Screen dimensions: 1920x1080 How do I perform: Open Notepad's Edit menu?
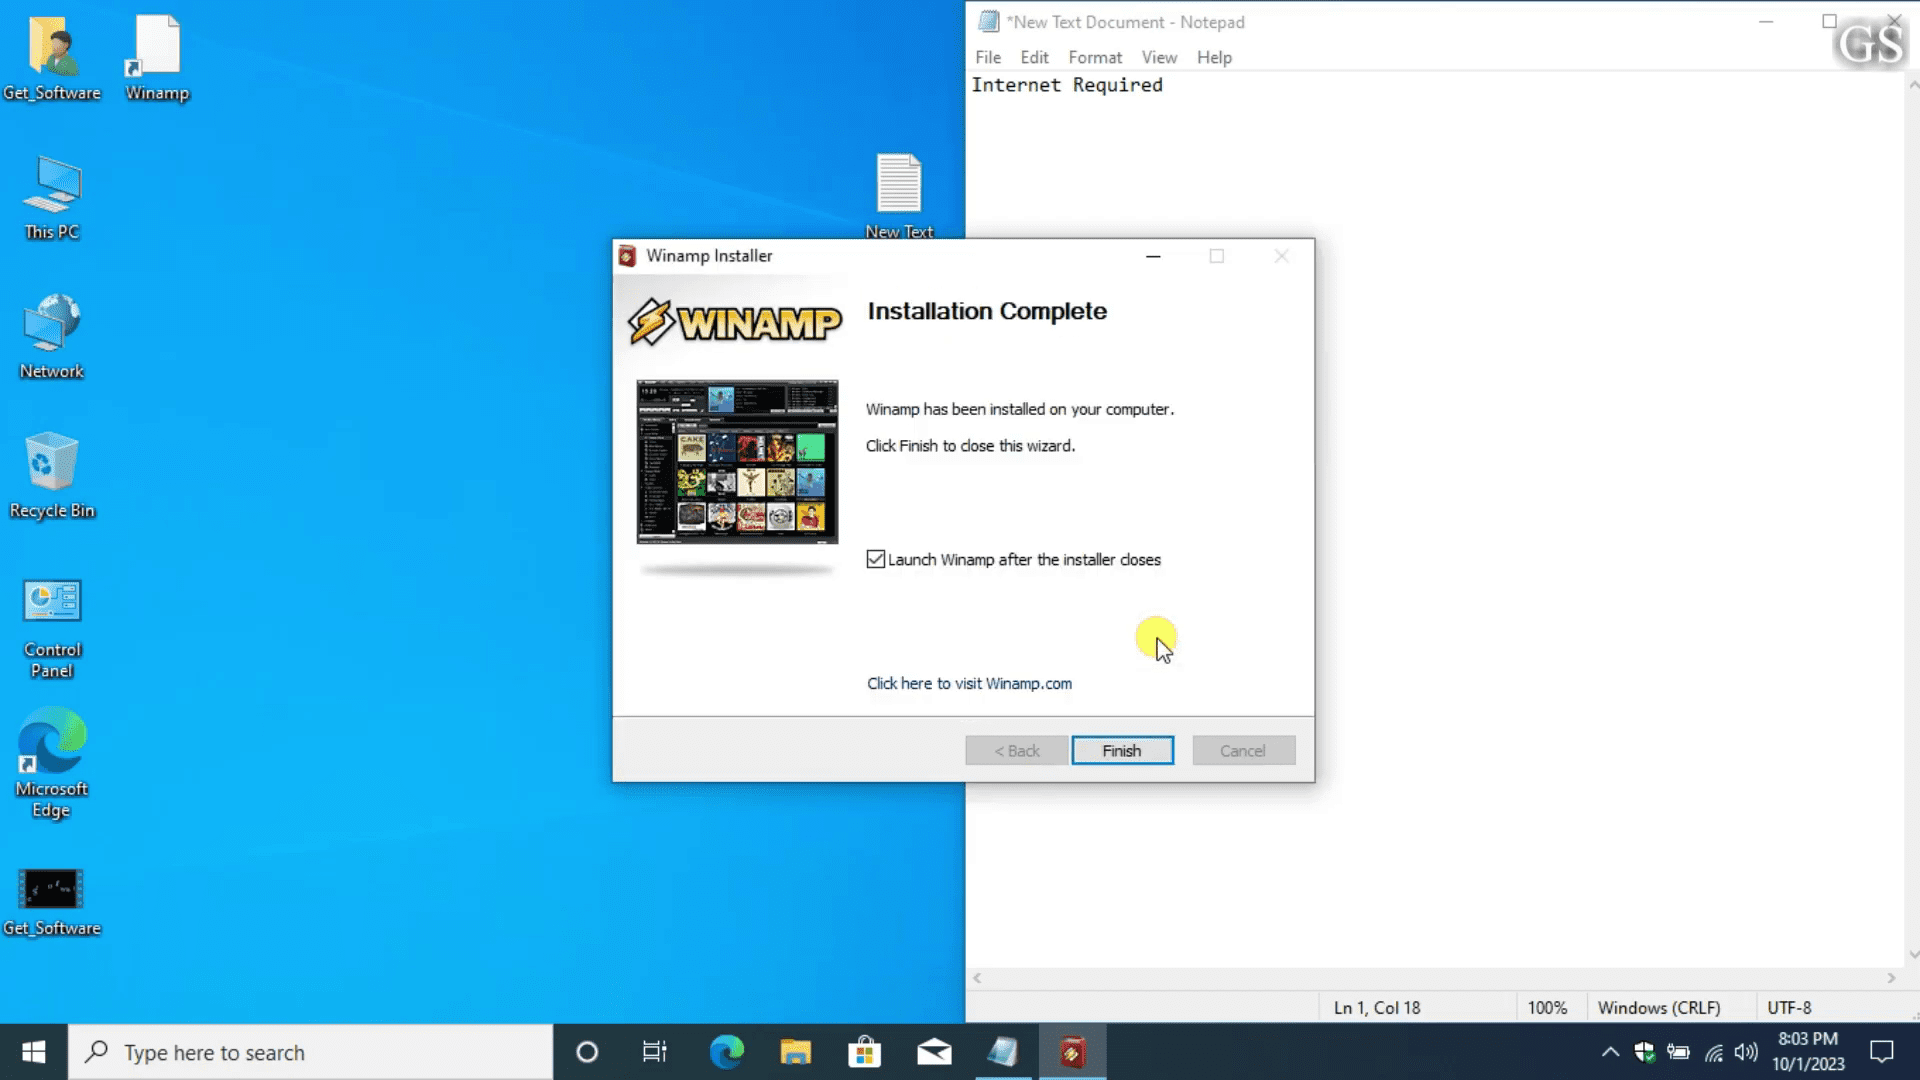[1034, 57]
